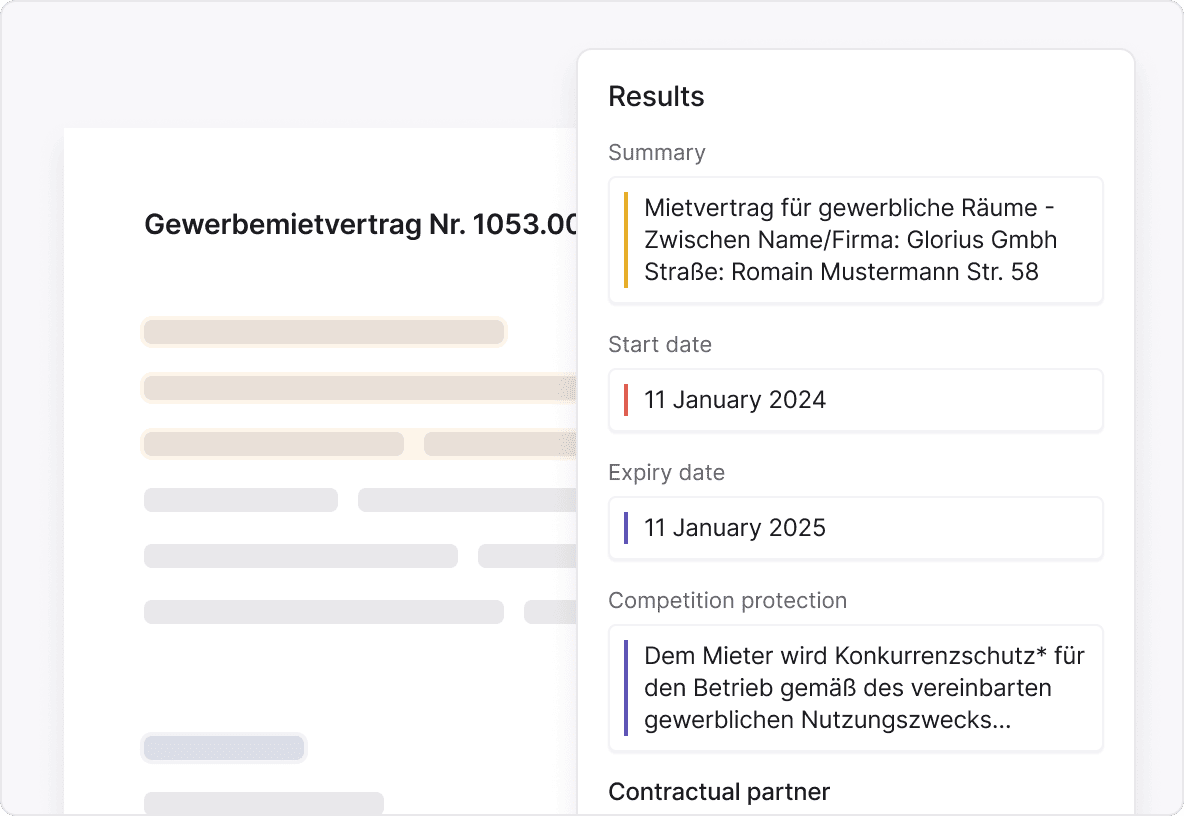Click the red marker bar beside start date

pos(626,400)
